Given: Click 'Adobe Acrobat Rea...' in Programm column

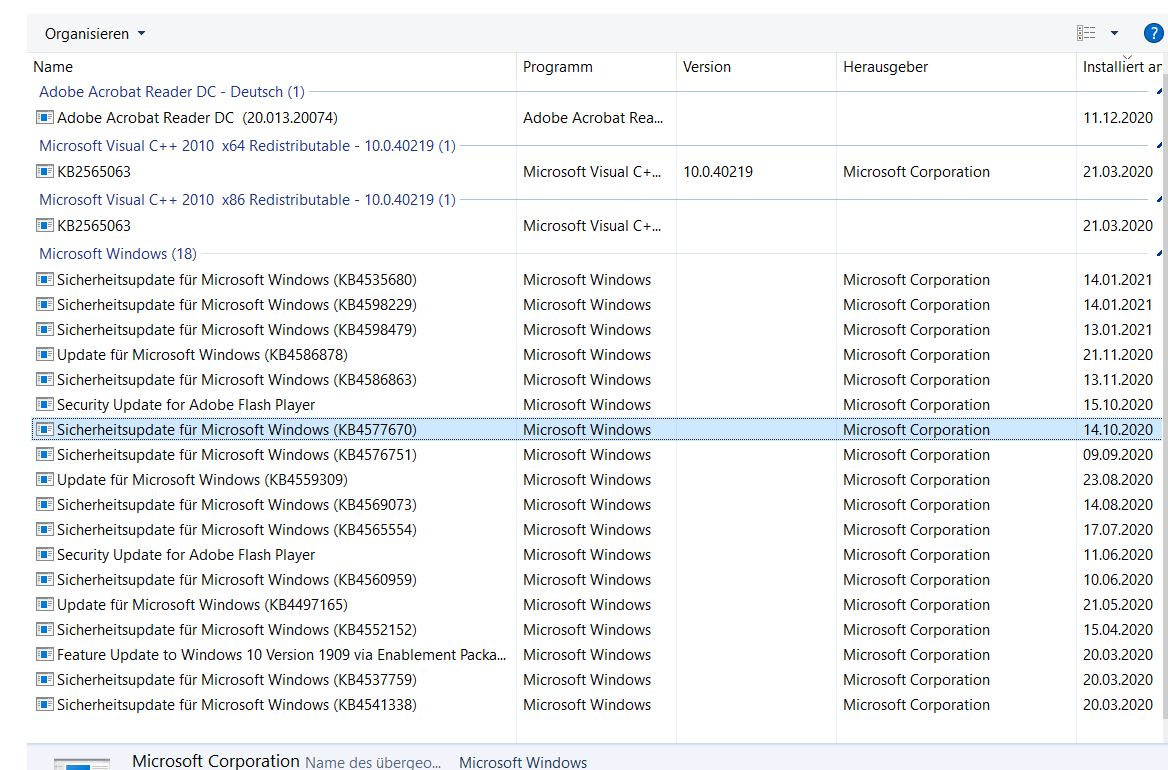Looking at the screenshot, I should coord(593,118).
